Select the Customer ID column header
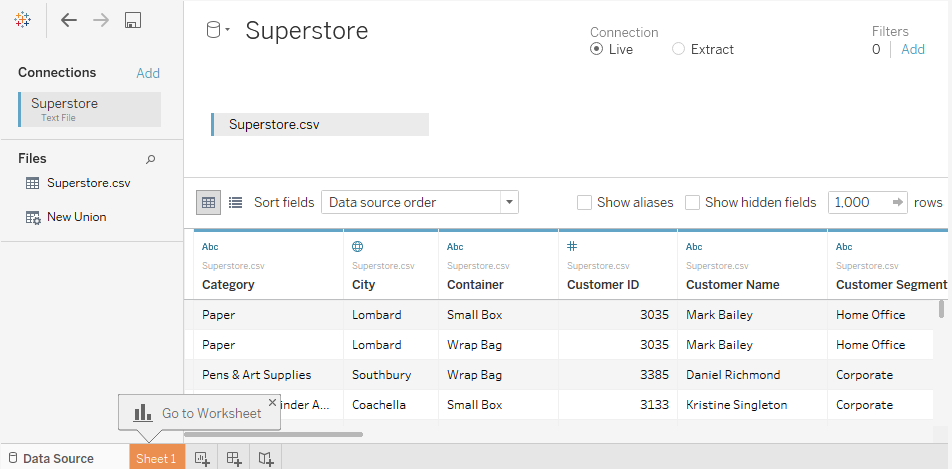Viewport: 952px width, 469px height. pos(603,284)
